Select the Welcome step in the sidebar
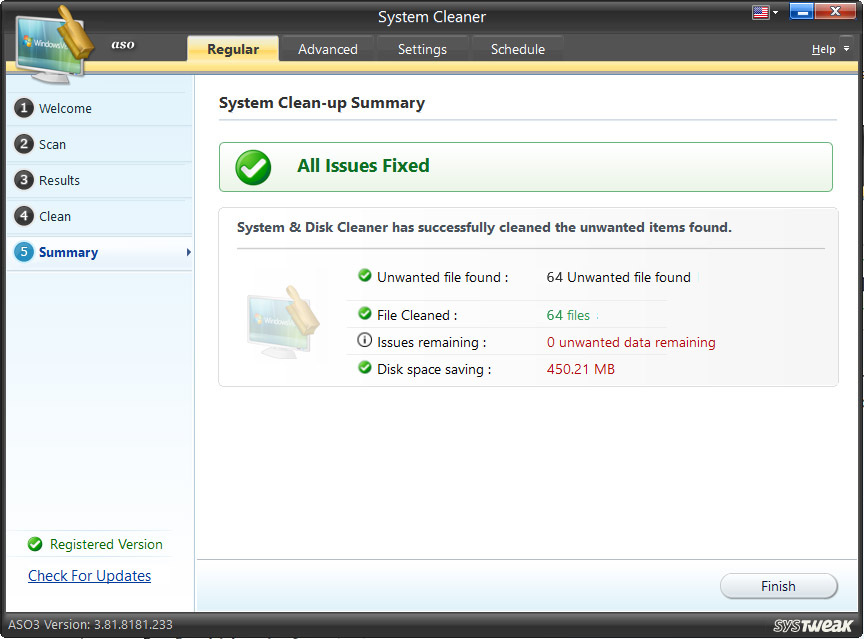Image resolution: width=864 pixels, height=639 pixels. point(60,108)
